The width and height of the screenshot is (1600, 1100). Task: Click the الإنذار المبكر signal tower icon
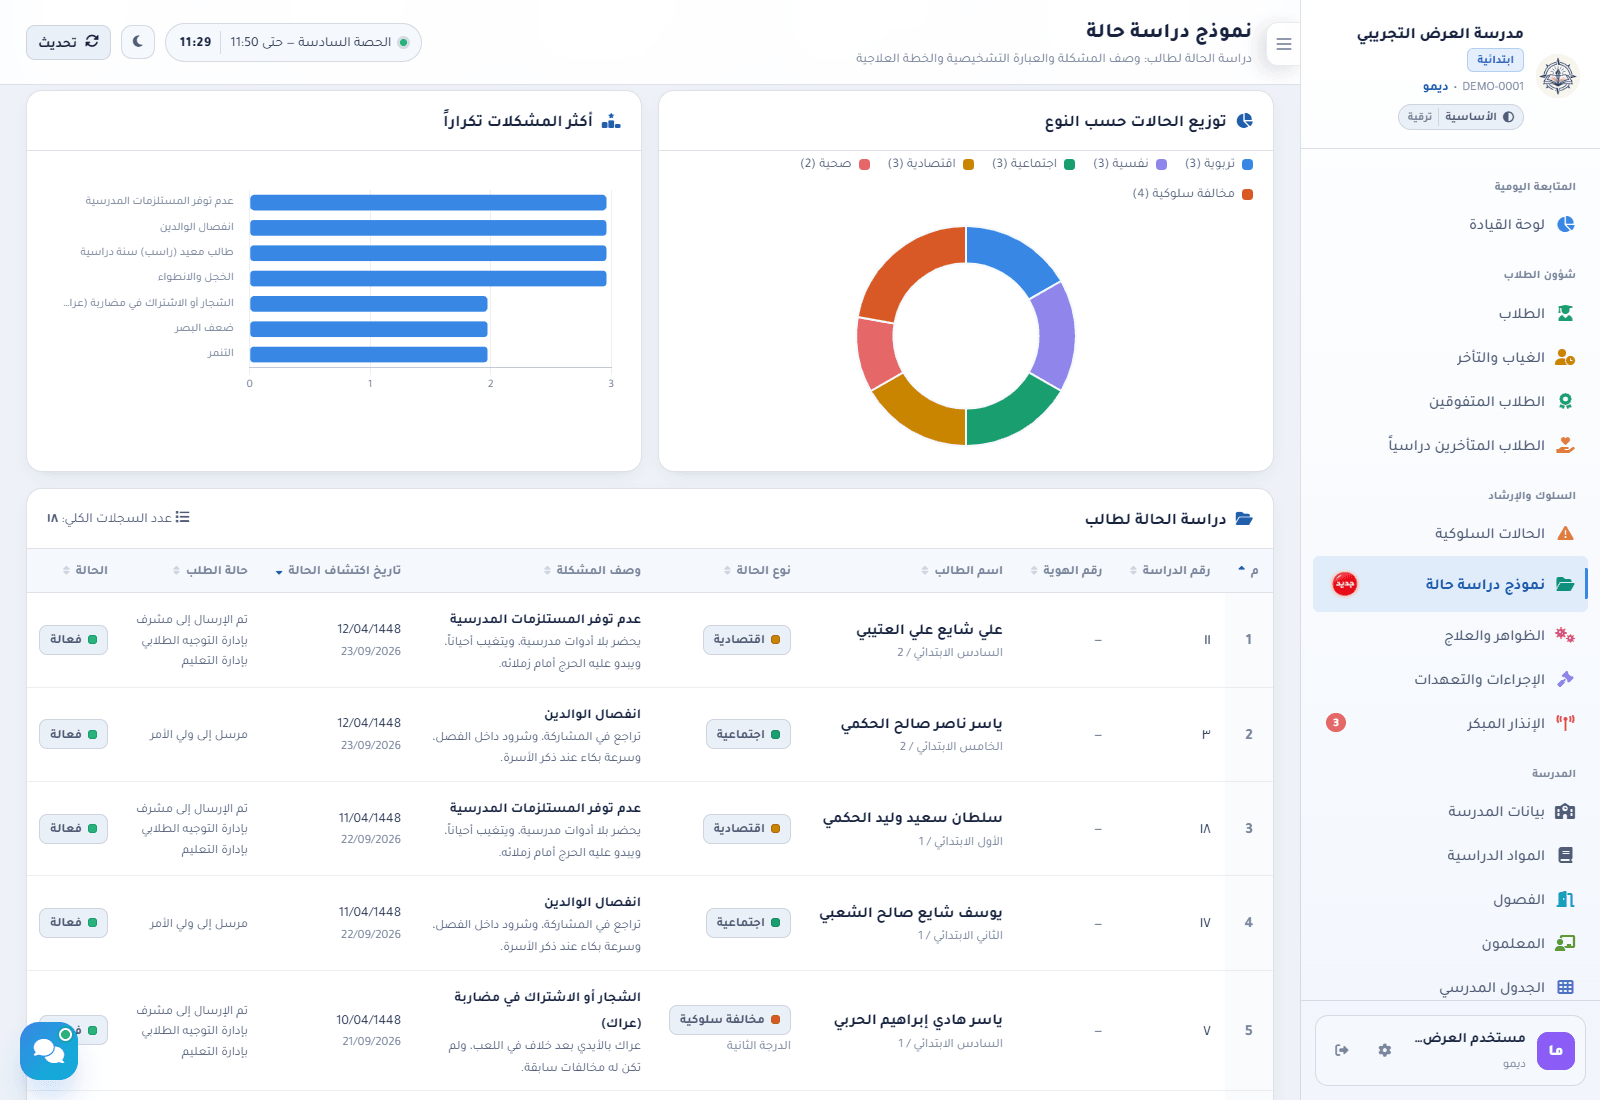click(1566, 723)
